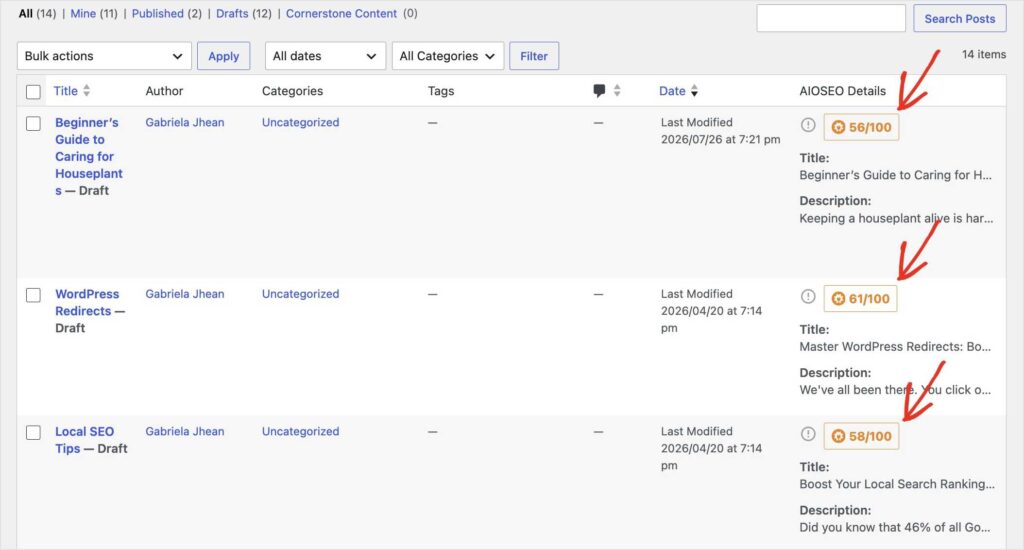The height and width of the screenshot is (550, 1024).
Task: Apply the selected bulk action
Action: click(223, 56)
